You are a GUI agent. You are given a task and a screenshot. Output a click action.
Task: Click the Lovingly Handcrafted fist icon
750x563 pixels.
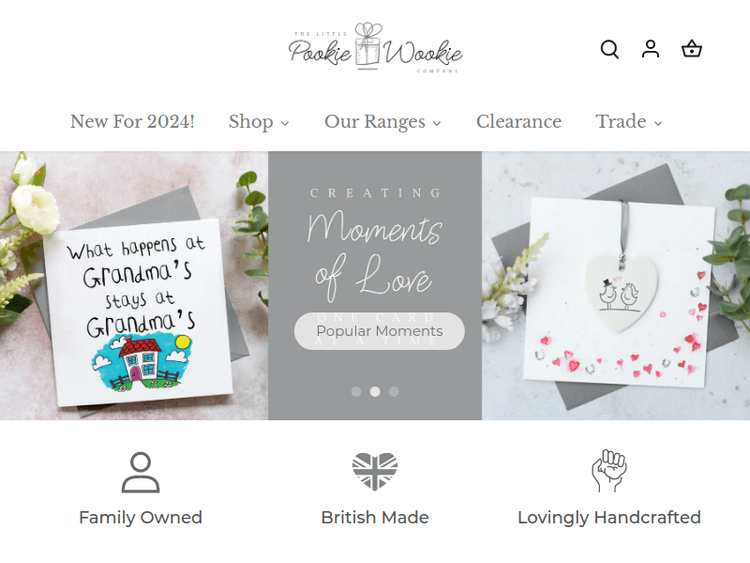[609, 471]
